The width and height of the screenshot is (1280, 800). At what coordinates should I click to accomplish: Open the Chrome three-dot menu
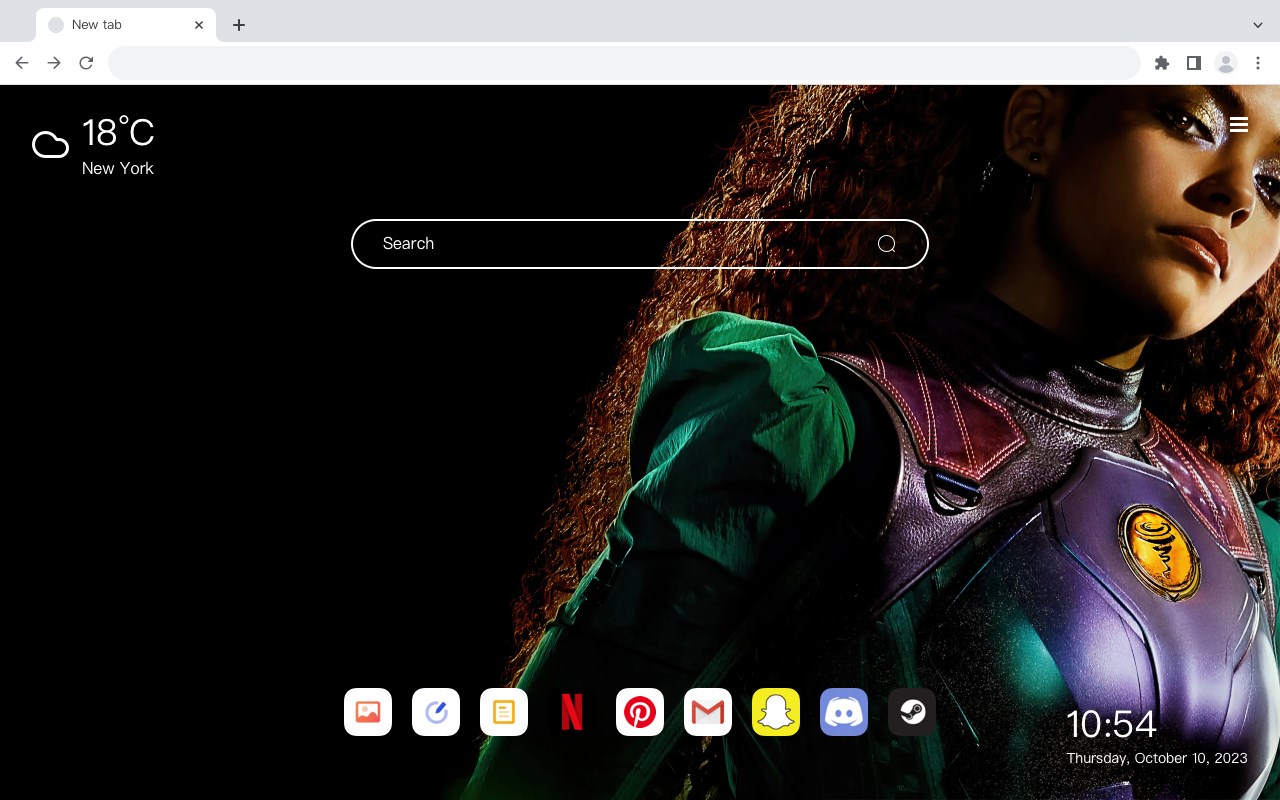coord(1258,63)
